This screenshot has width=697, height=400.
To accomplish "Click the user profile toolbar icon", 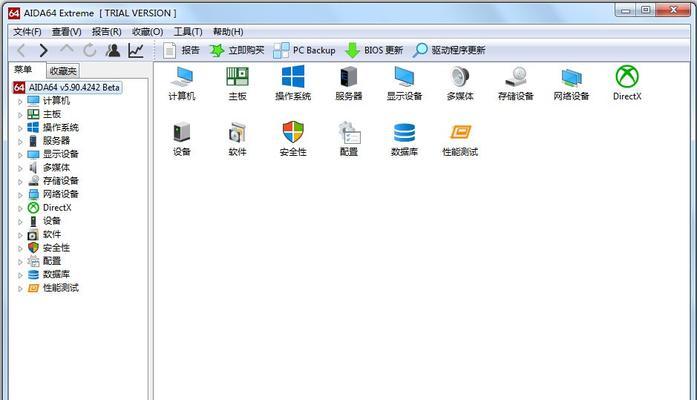I will (113, 50).
